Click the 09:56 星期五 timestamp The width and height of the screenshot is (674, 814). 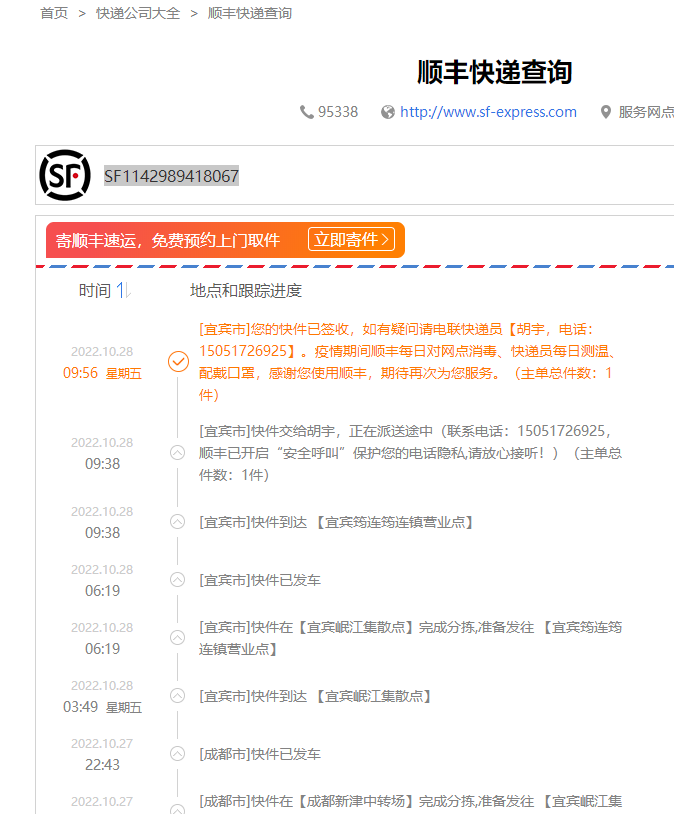(x=102, y=373)
